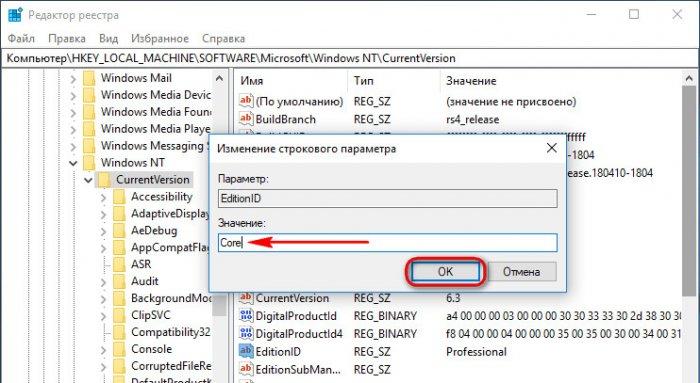Click the Professional value data
This screenshot has width=700, height=383.
pos(476,352)
